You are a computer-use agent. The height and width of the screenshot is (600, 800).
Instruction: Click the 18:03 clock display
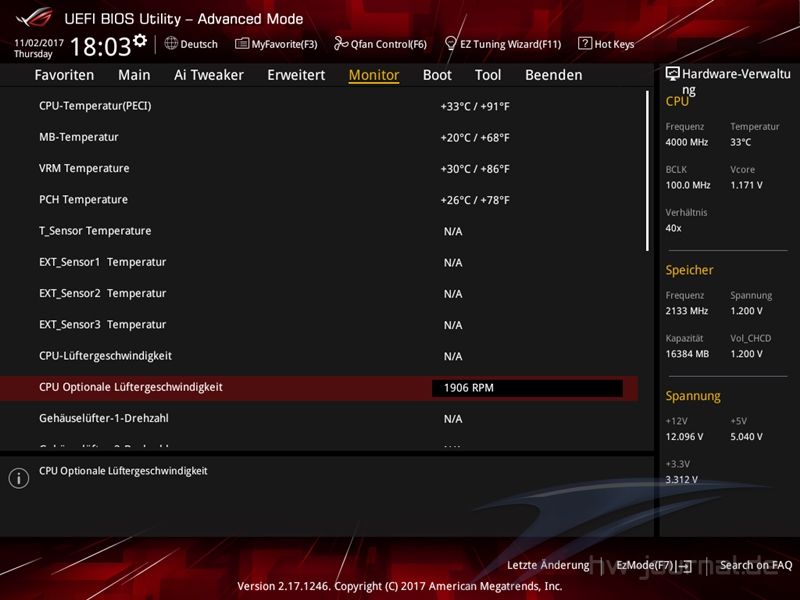point(101,46)
